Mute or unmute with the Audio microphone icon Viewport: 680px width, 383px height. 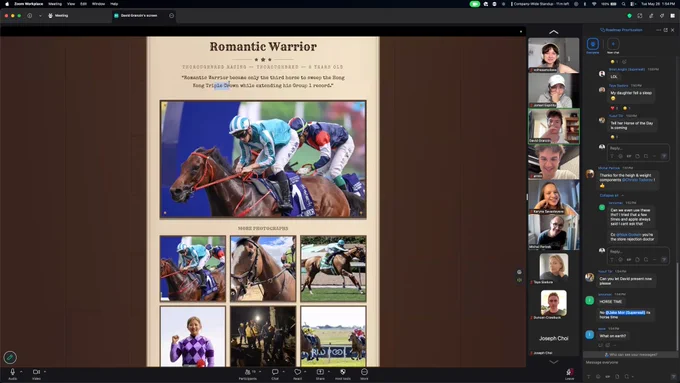tap(13, 372)
